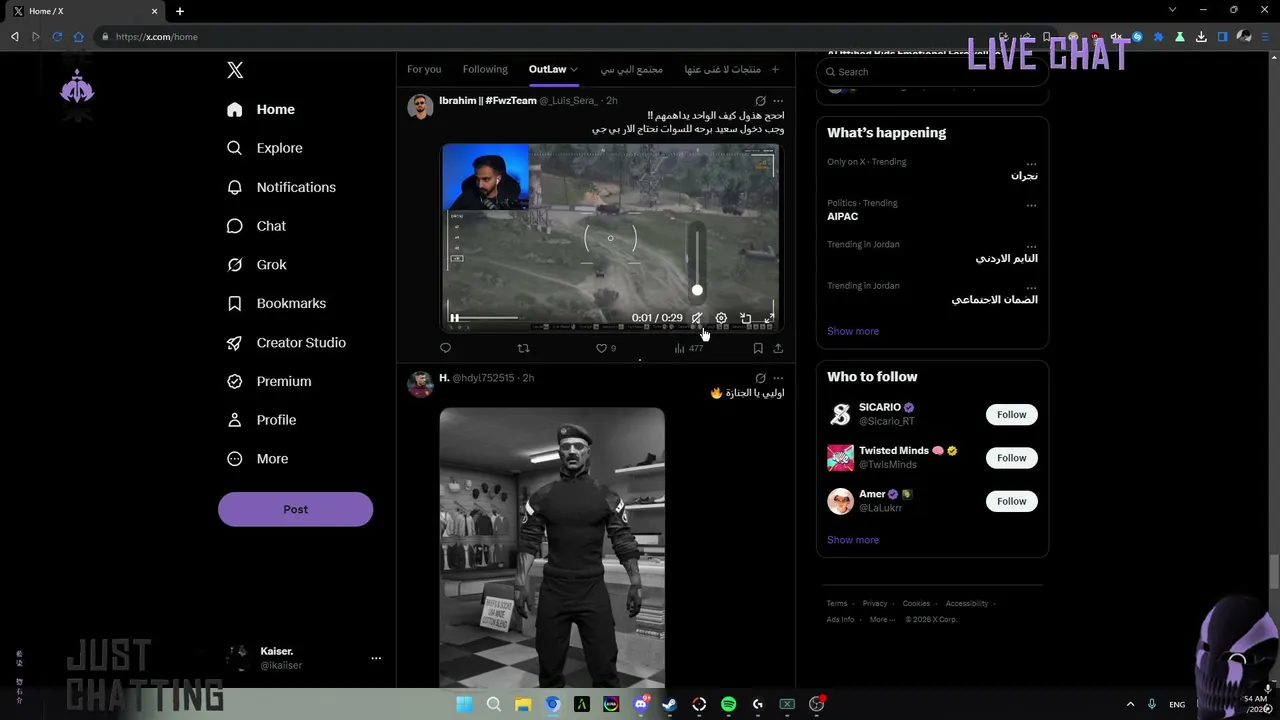Image resolution: width=1280 pixels, height=720 pixels.
Task: Switch to منتجات لا غنى عنها tab
Action: click(723, 69)
